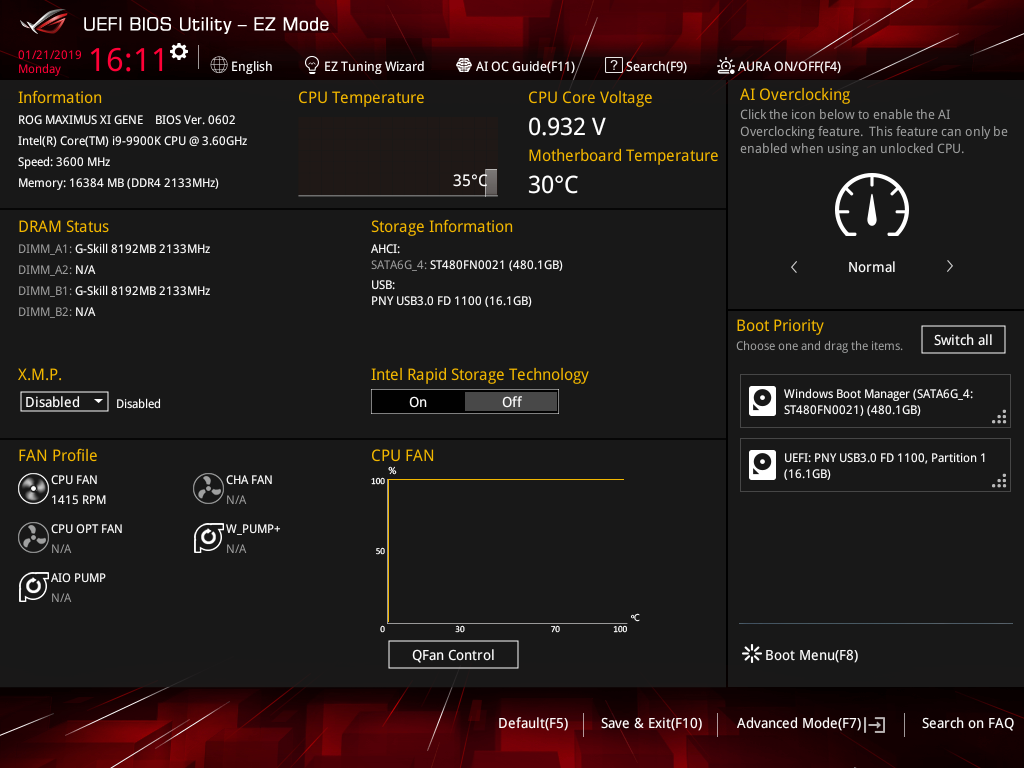Click the CPU OPT FAN fan icon

pyautogui.click(x=33, y=538)
